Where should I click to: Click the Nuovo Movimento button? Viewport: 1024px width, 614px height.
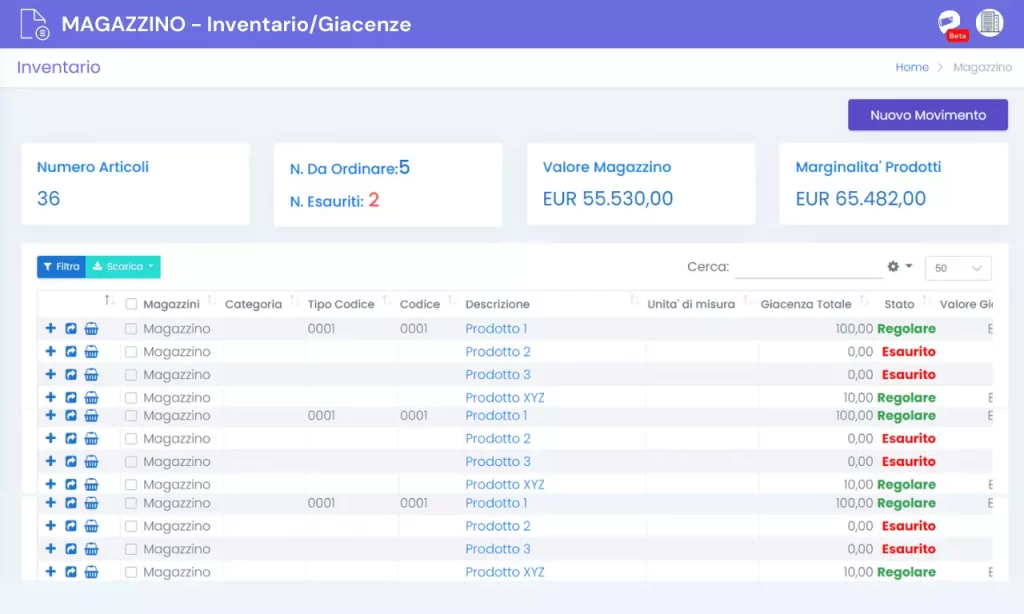coord(927,115)
